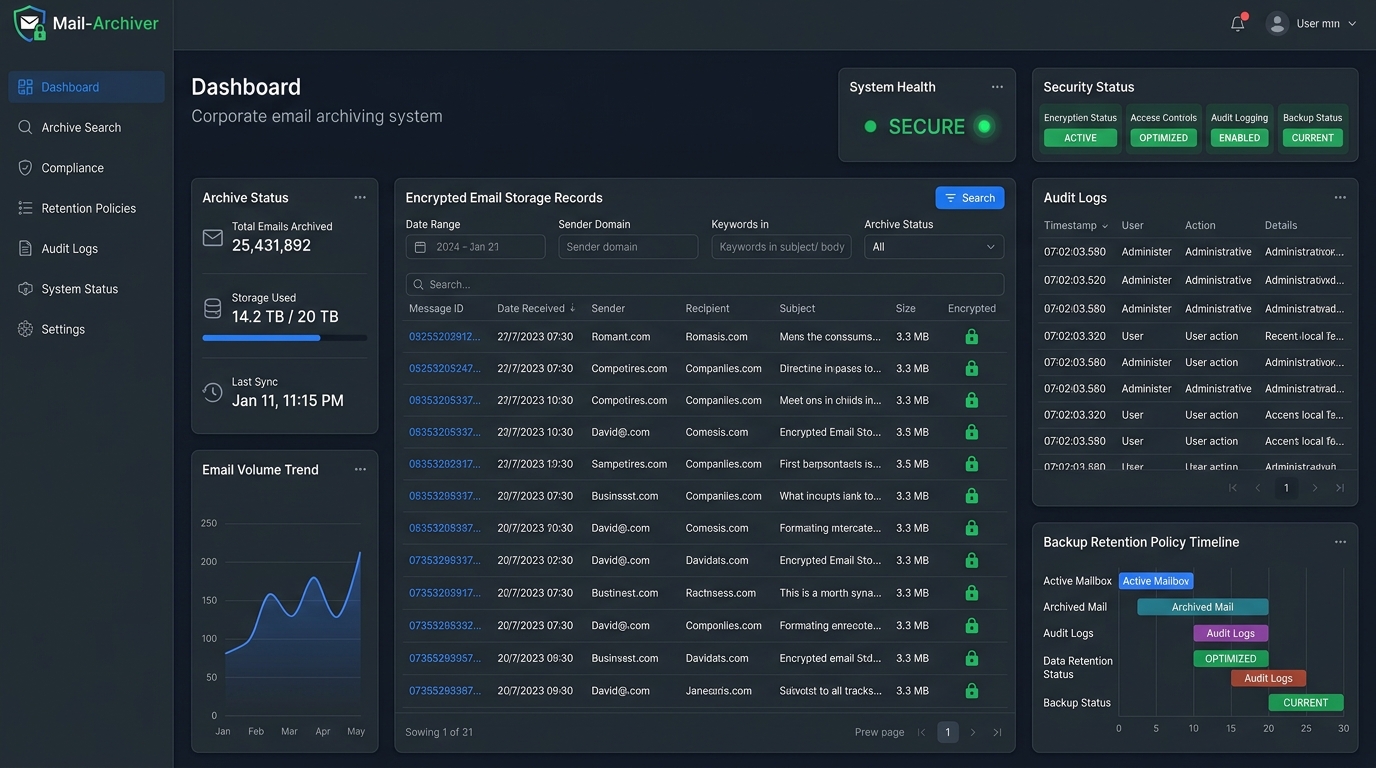The width and height of the screenshot is (1376, 768).
Task: Sort records by Date Received column
Action: [536, 309]
